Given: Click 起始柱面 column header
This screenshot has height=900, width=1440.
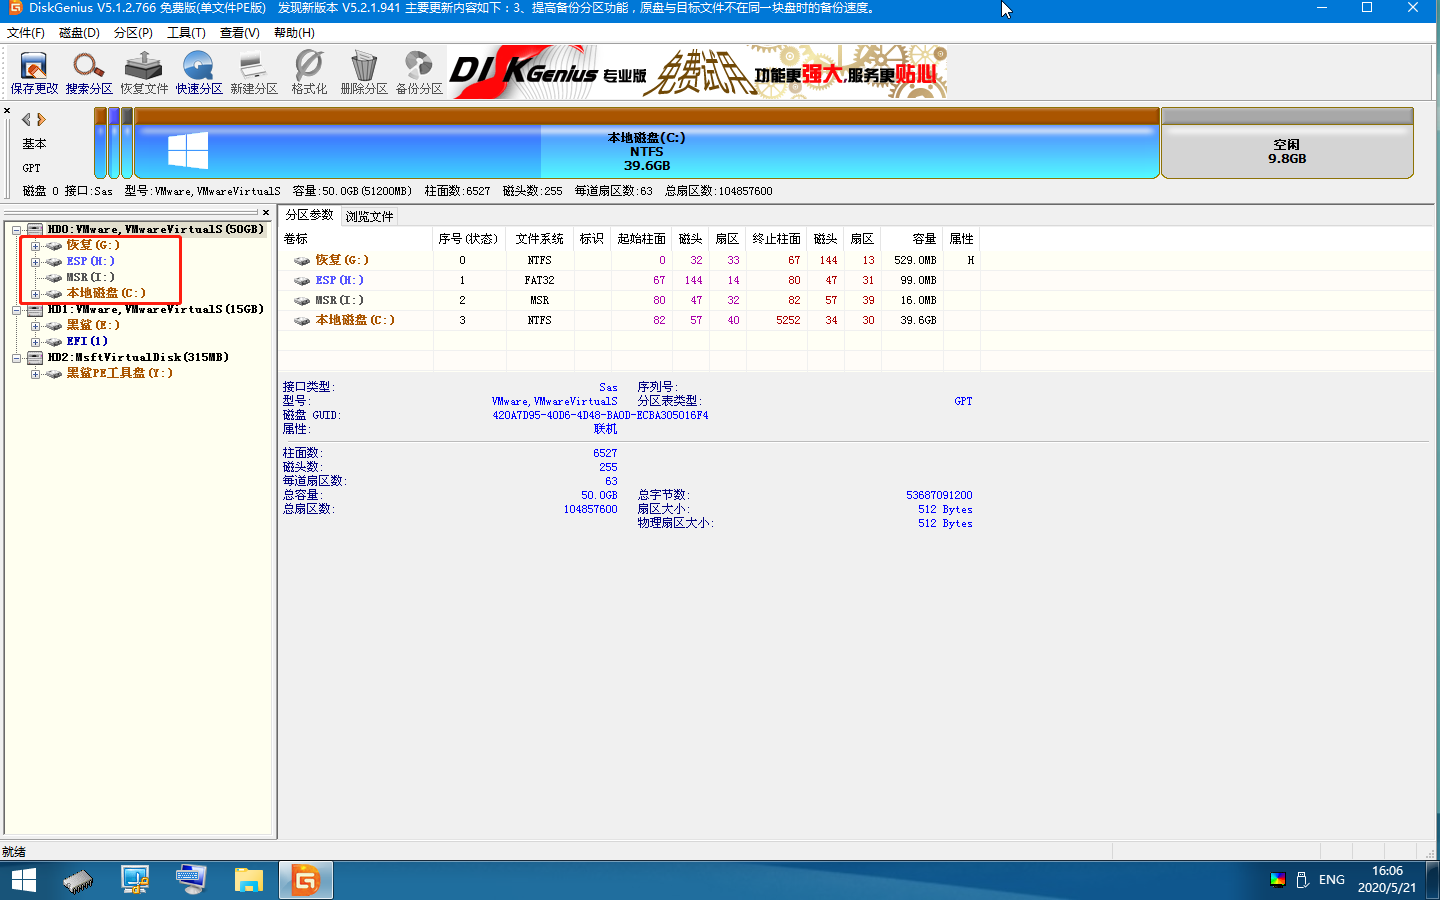Looking at the screenshot, I should click(641, 239).
